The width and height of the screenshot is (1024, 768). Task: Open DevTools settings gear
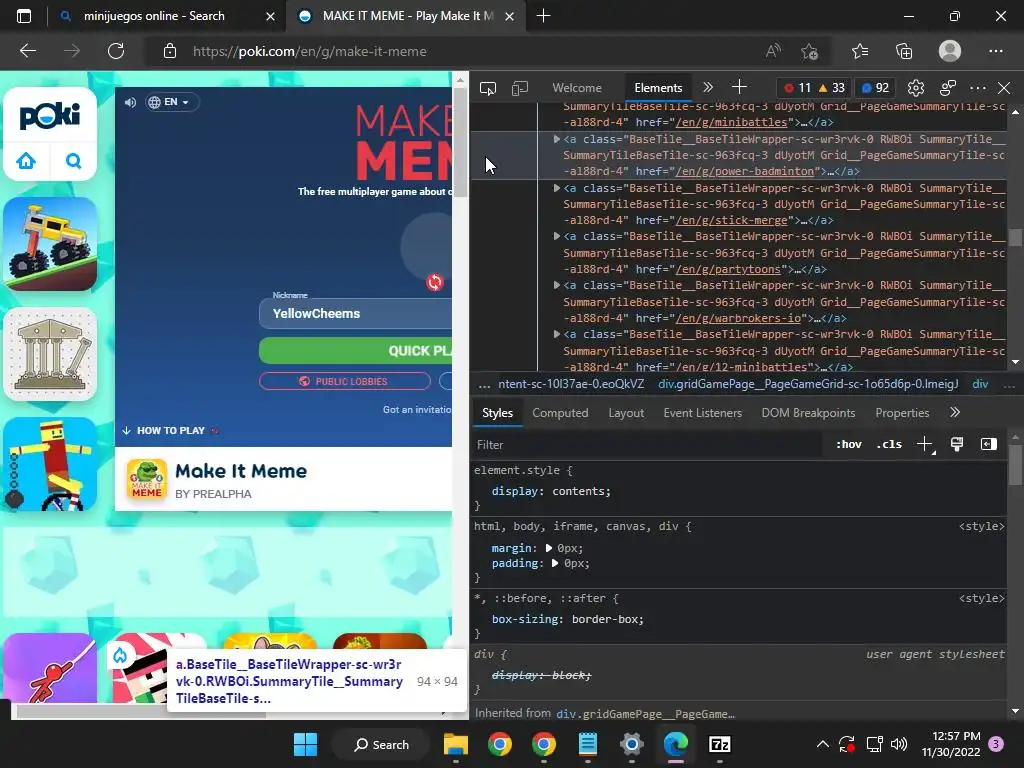[916, 88]
